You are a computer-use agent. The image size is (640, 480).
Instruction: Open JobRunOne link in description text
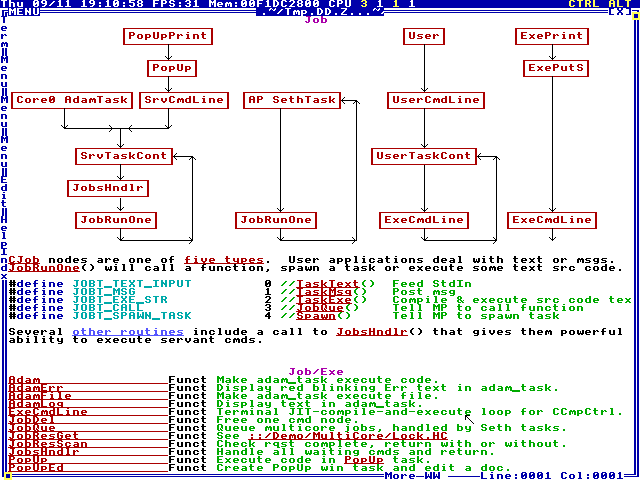pyautogui.click(x=44, y=268)
